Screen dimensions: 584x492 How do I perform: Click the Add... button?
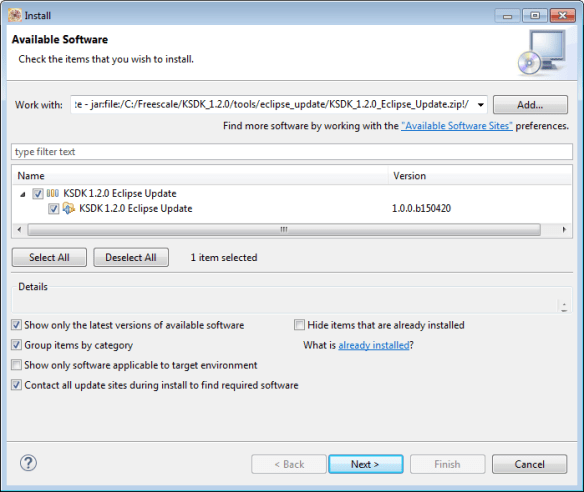530,105
